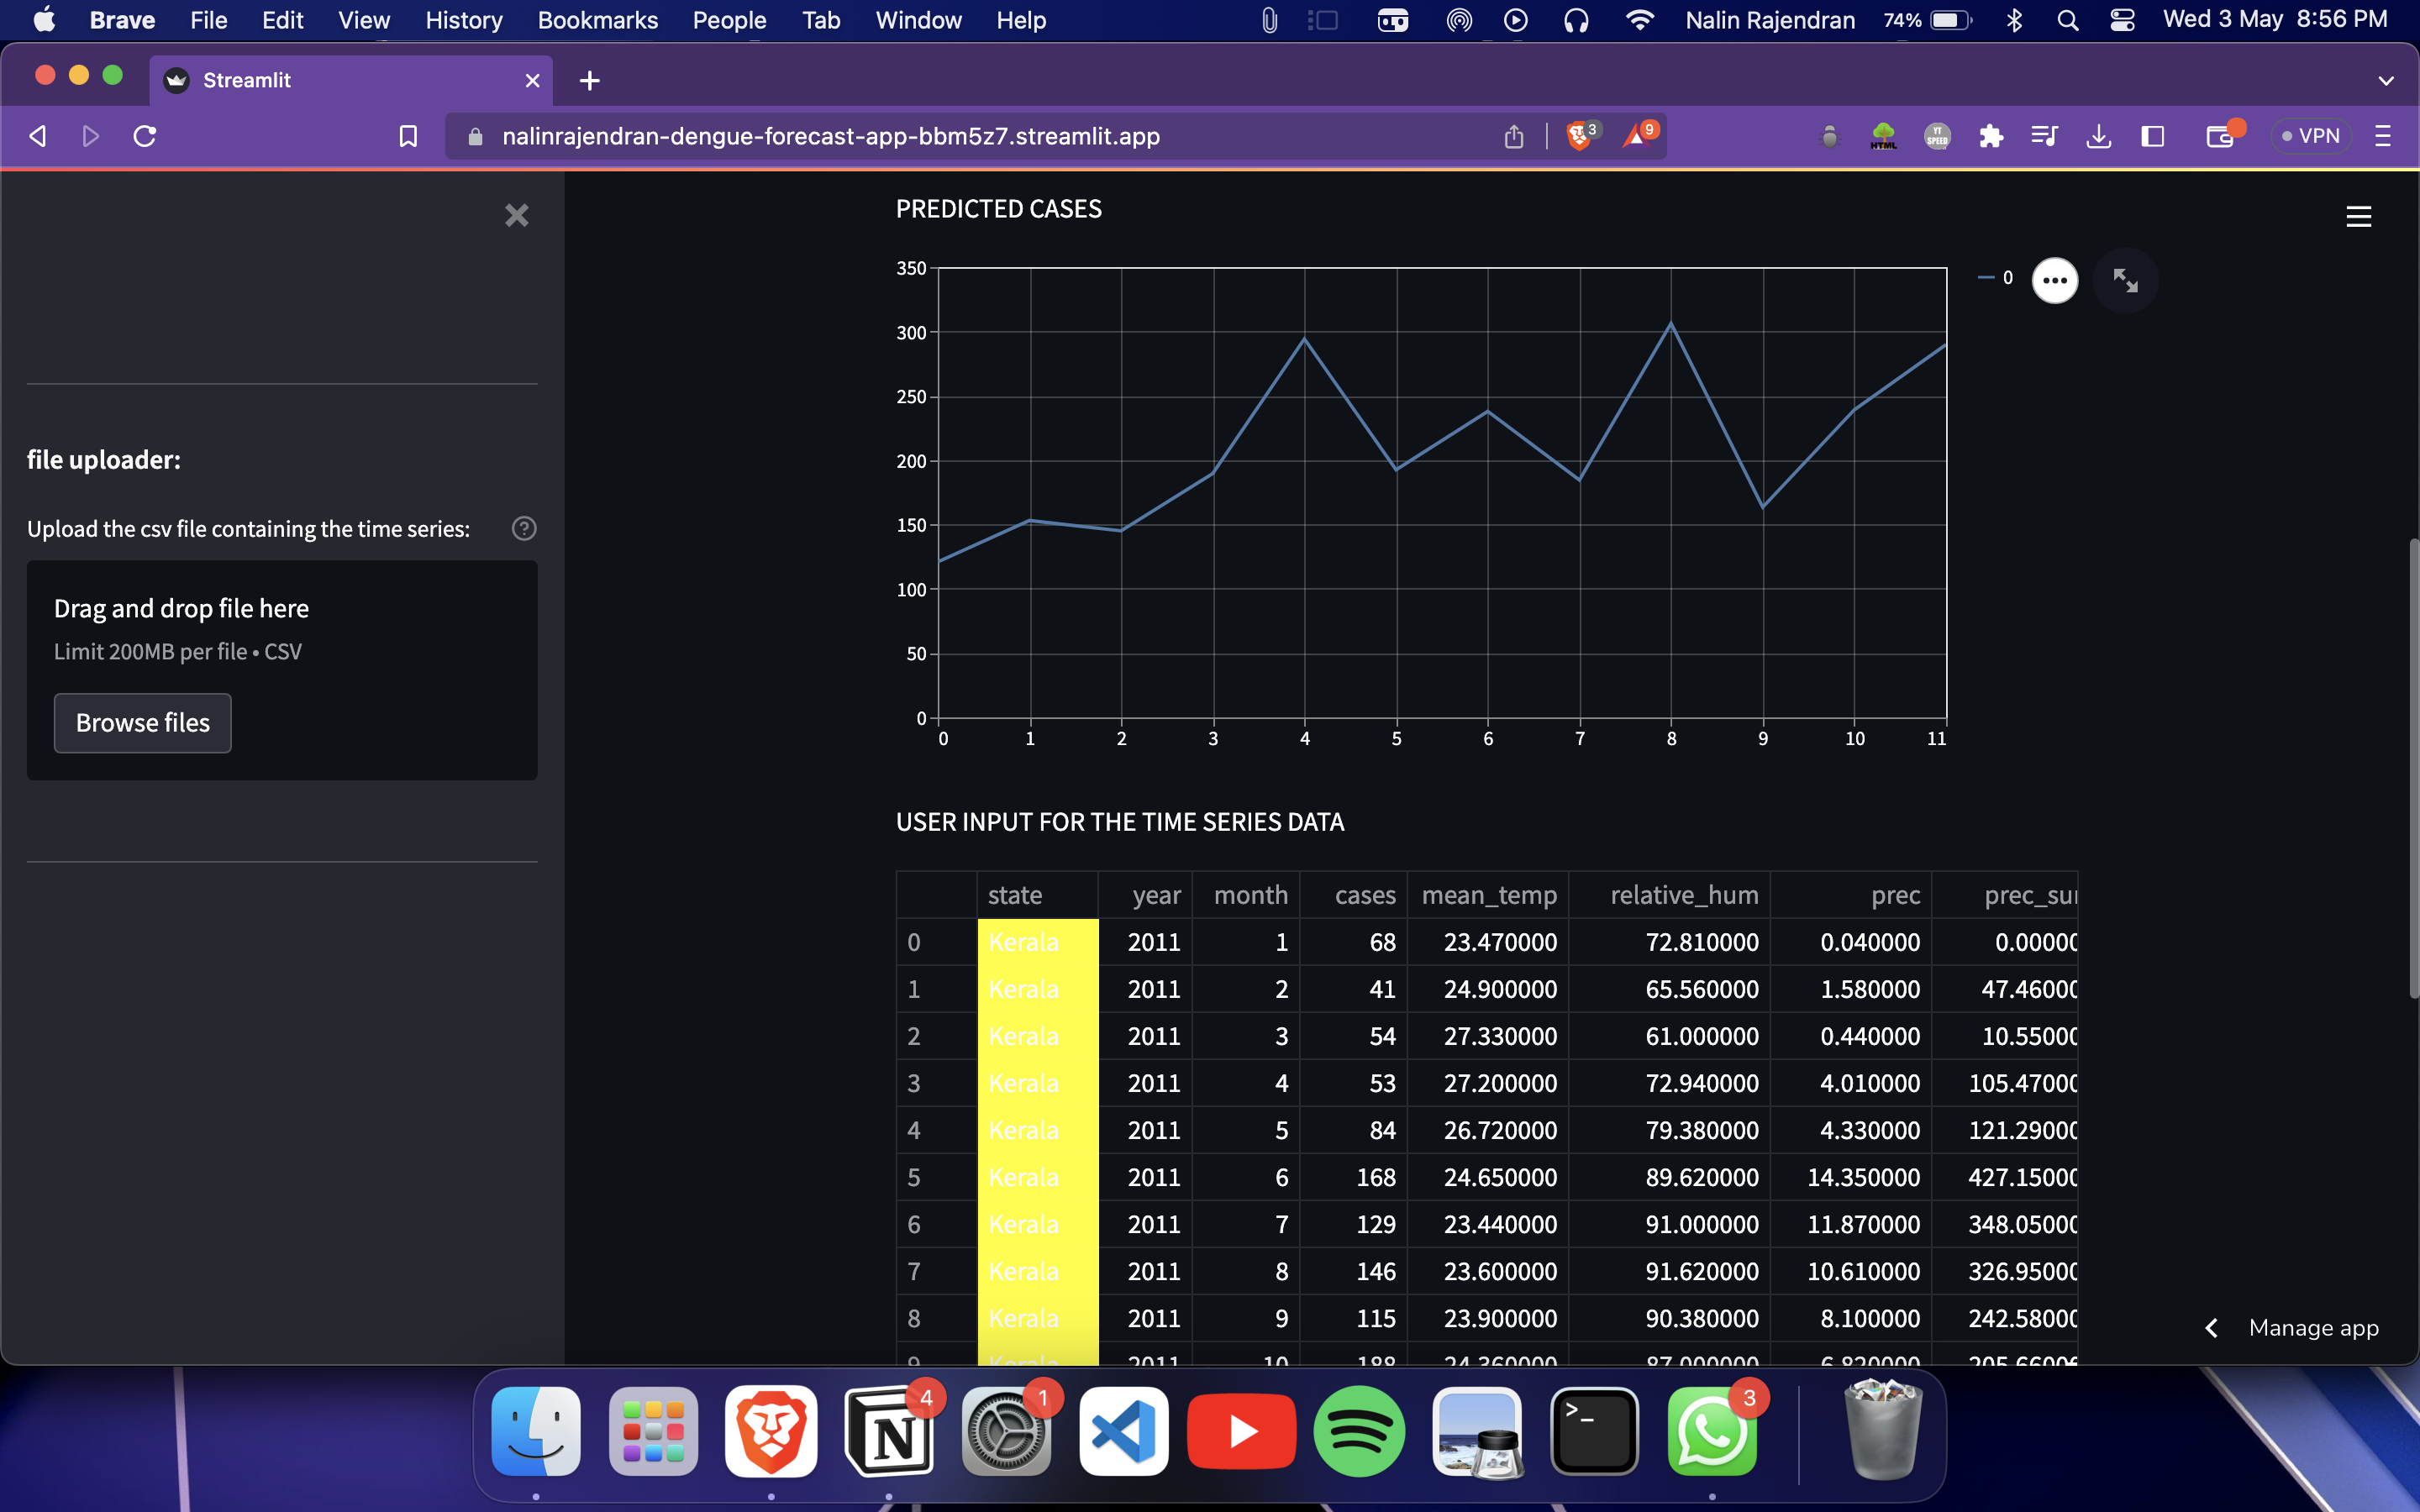This screenshot has width=2420, height=1512.
Task: Open the Brave main menu button
Action: coord(2383,136)
